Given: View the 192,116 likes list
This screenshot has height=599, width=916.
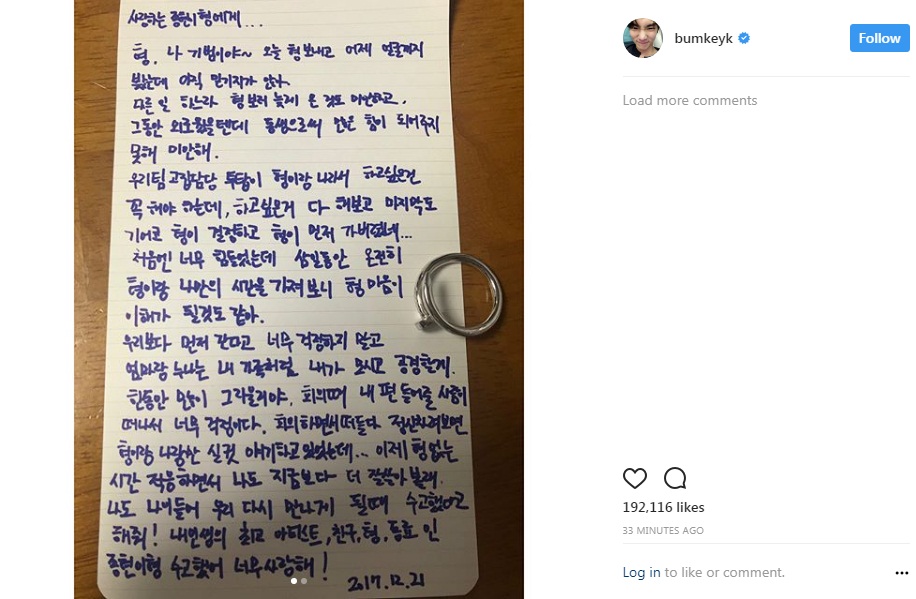Looking at the screenshot, I should point(663,507).
